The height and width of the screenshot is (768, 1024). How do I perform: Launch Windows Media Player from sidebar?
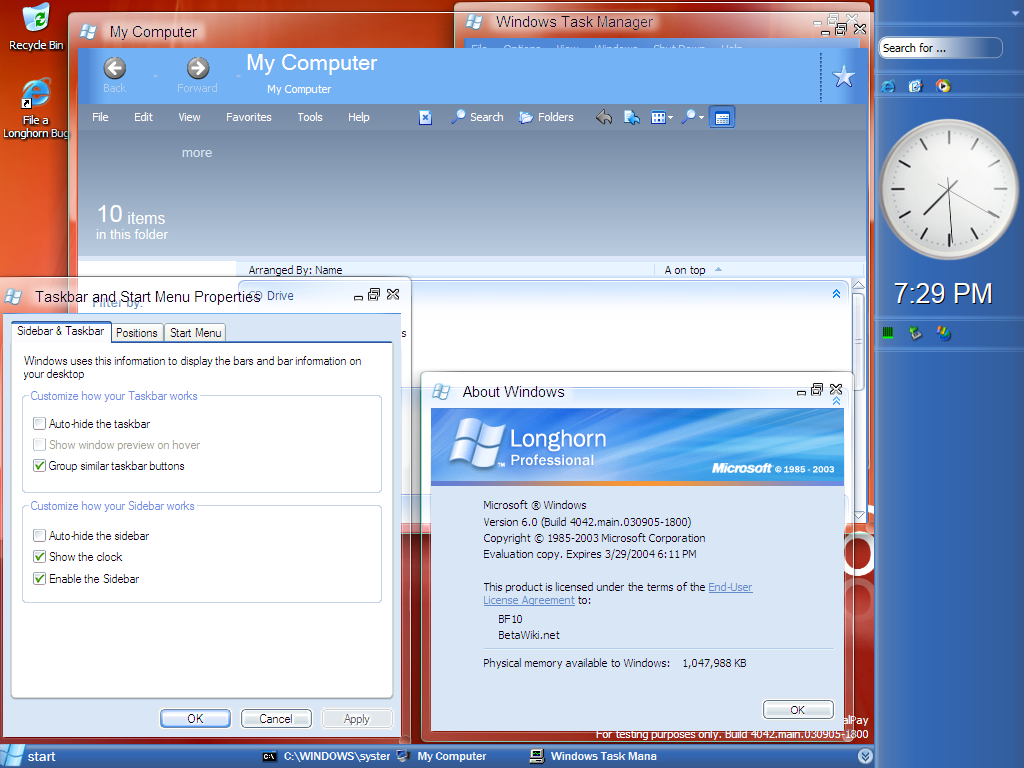943,86
